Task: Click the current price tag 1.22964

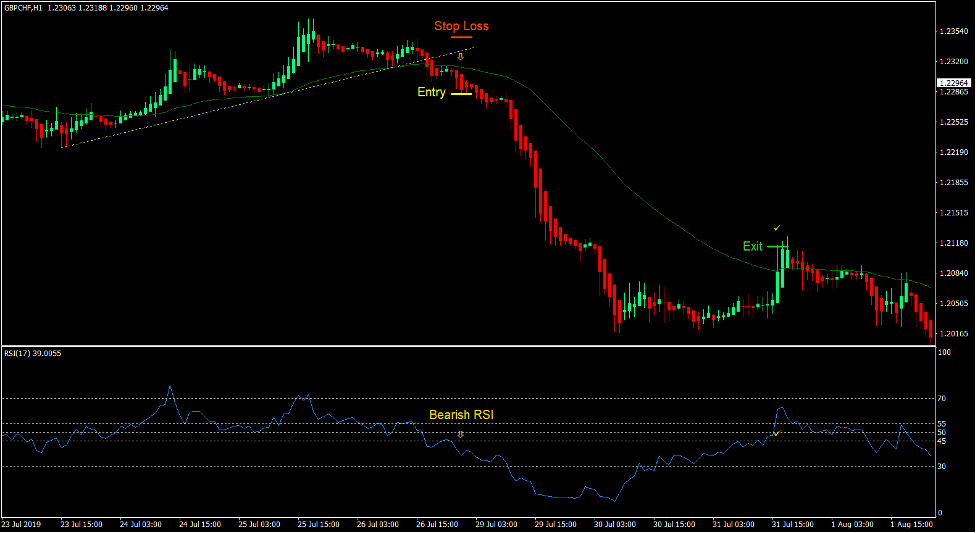Action: [x=955, y=83]
